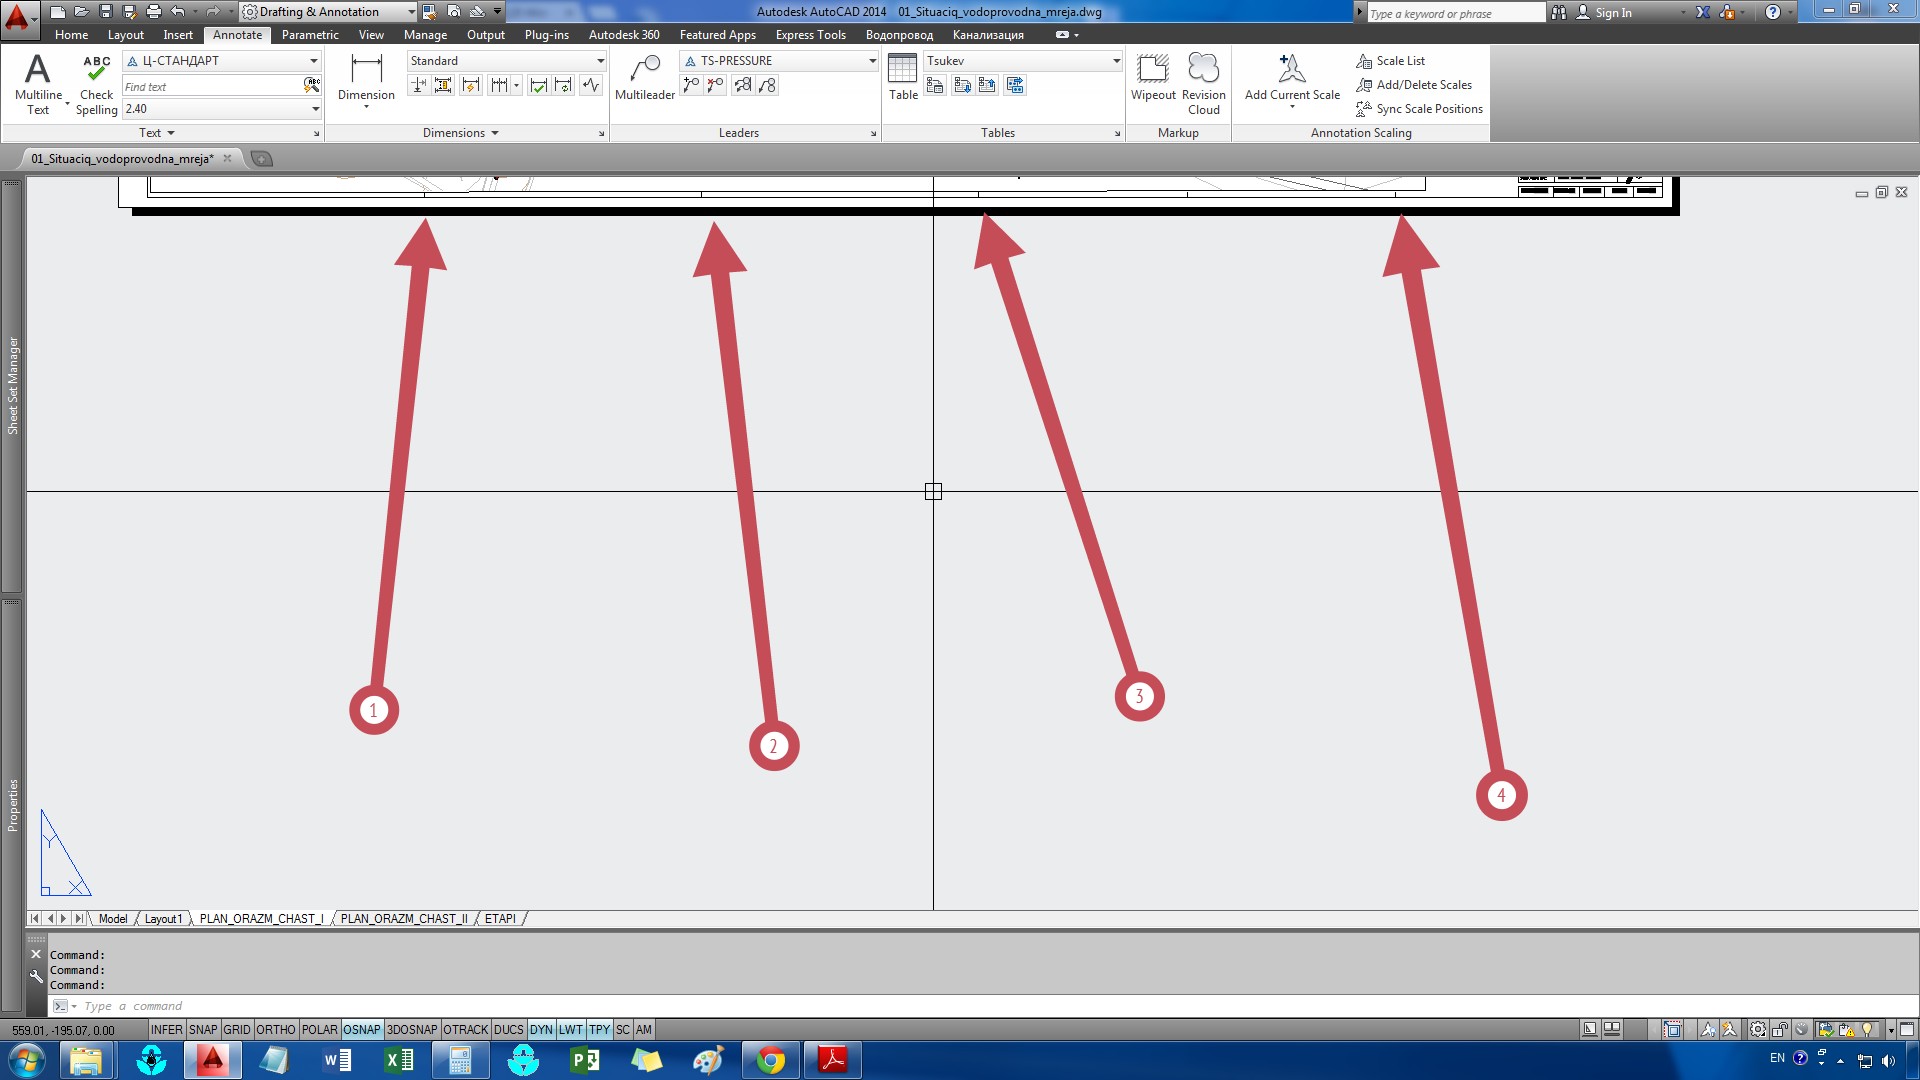Click the Find text input field
This screenshot has height=1080, width=1920.
coord(212,87)
